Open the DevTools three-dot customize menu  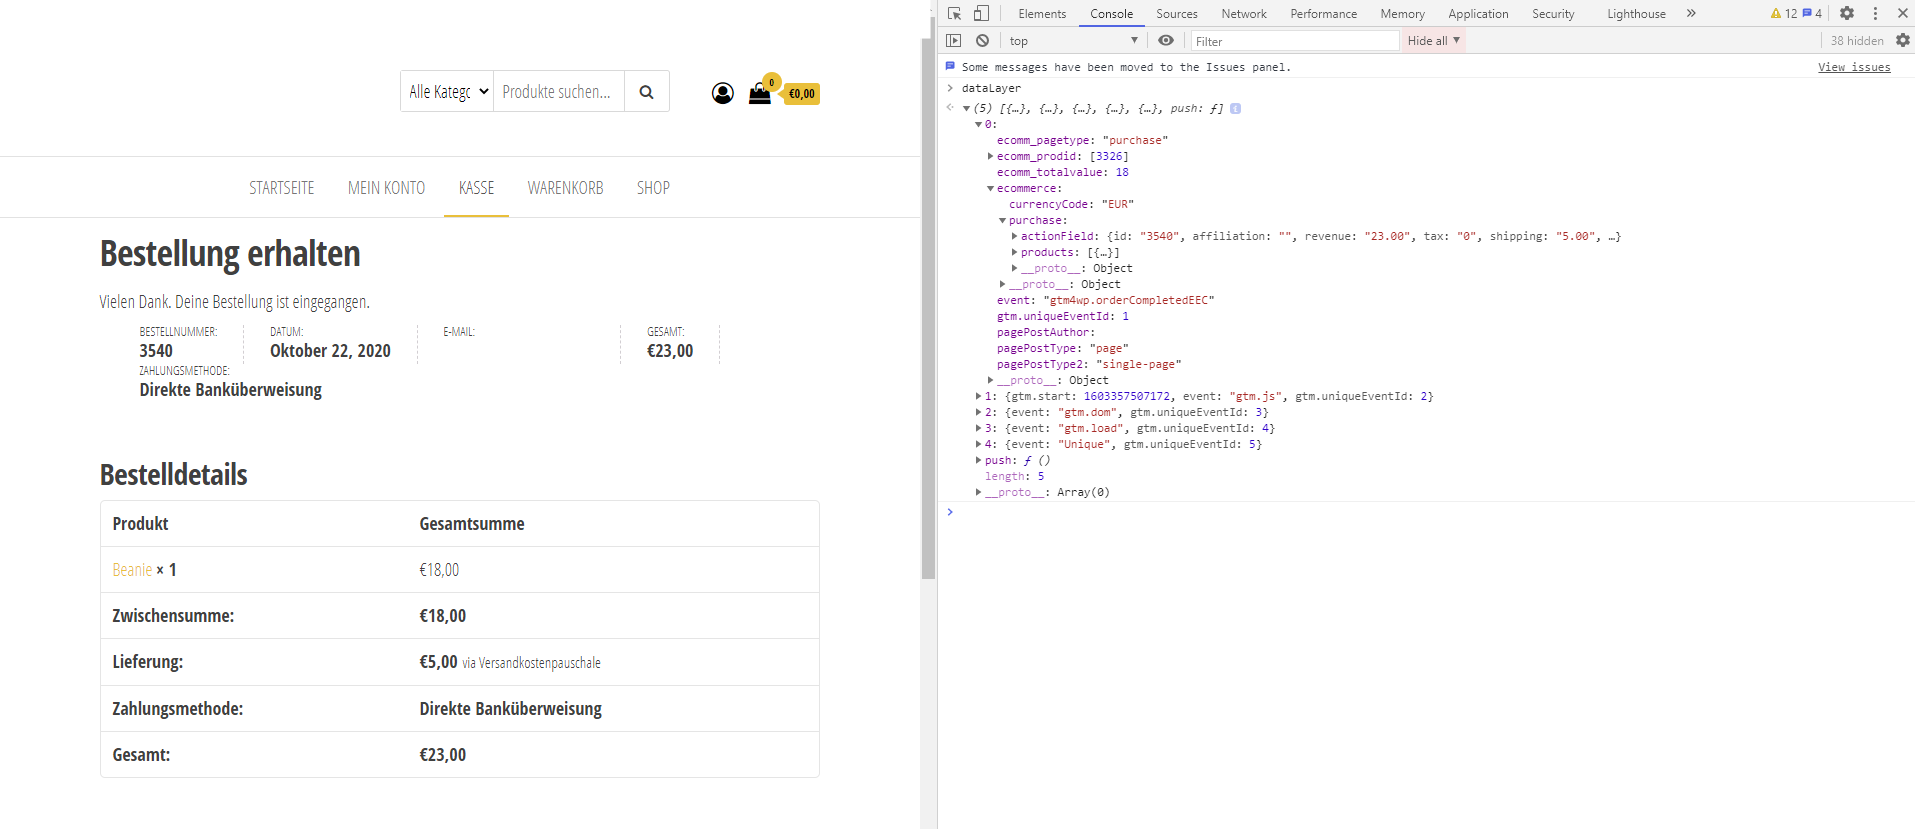pyautogui.click(x=1875, y=13)
